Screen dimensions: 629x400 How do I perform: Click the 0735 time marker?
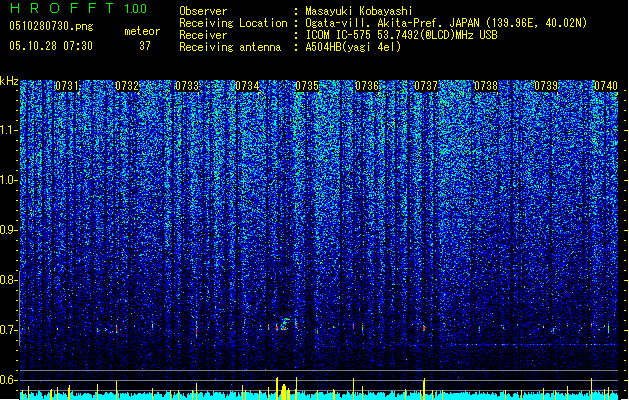(x=307, y=86)
